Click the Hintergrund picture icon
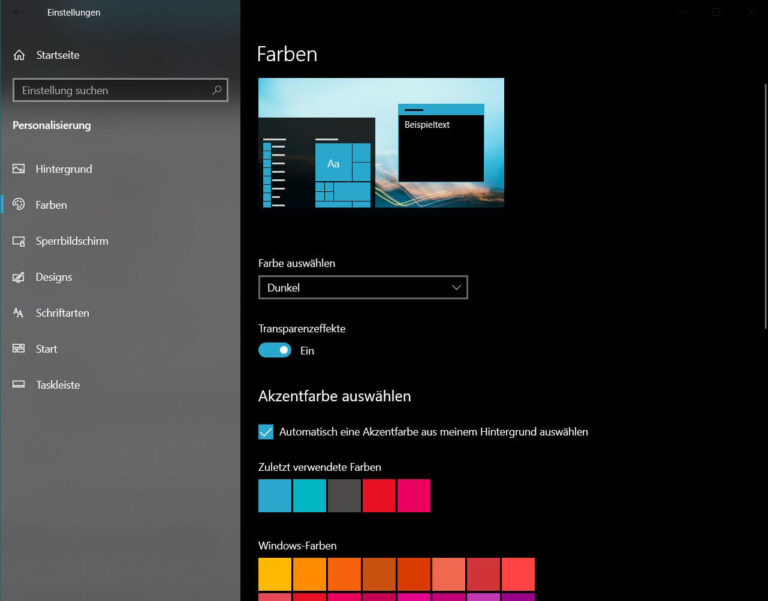This screenshot has width=768, height=601. coord(19,168)
